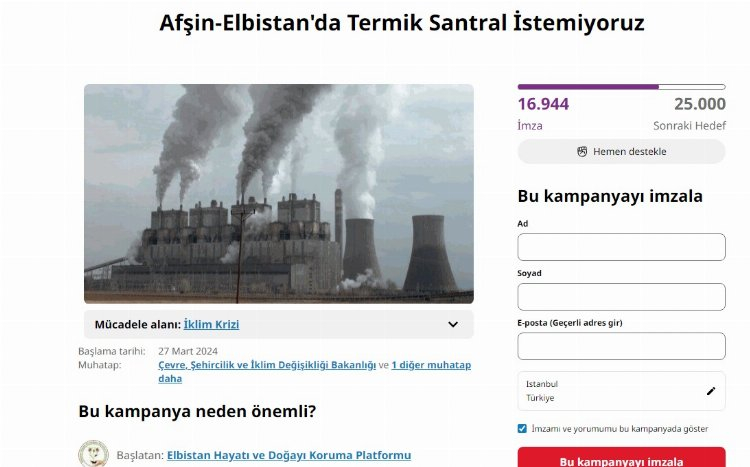750x467 pixels.
Task: Click the fist icon in Hemen destekle
Action: pyautogui.click(x=582, y=152)
